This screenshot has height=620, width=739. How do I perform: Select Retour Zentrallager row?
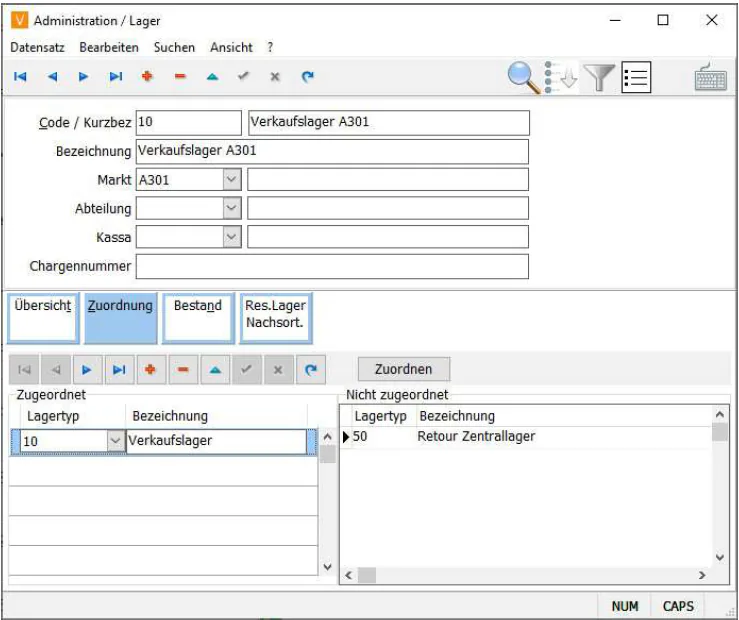526,437
